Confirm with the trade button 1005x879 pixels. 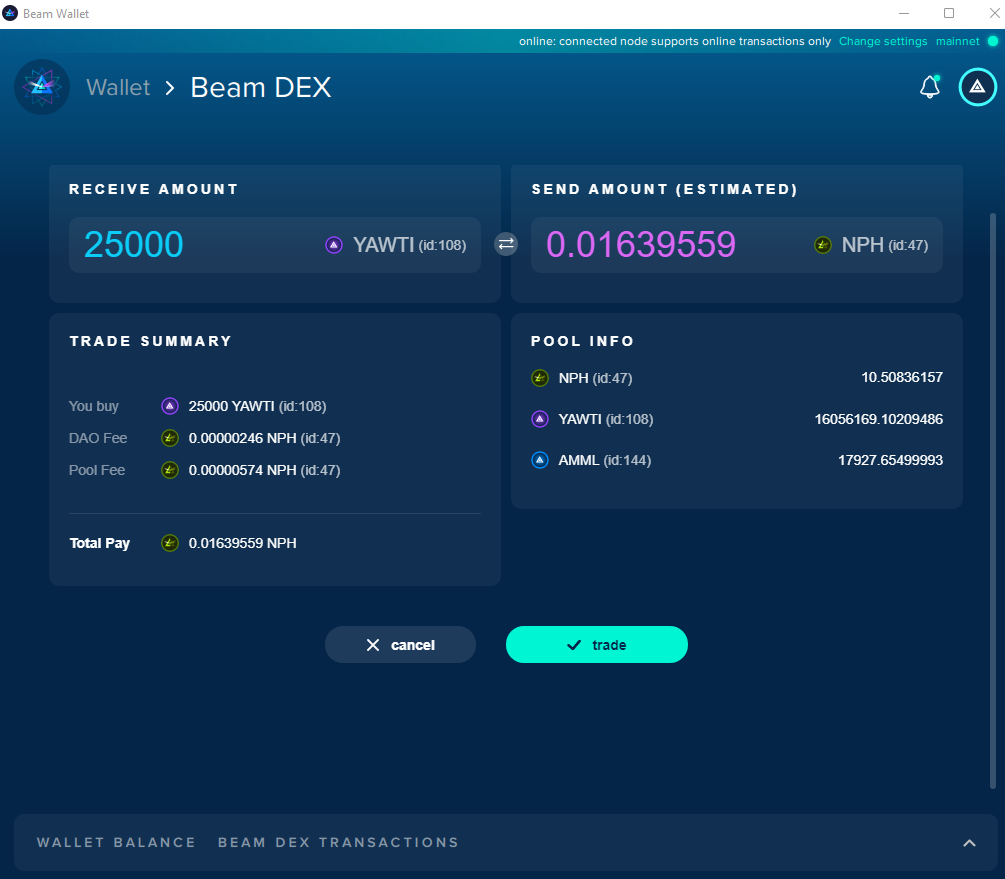pyautogui.click(x=597, y=644)
